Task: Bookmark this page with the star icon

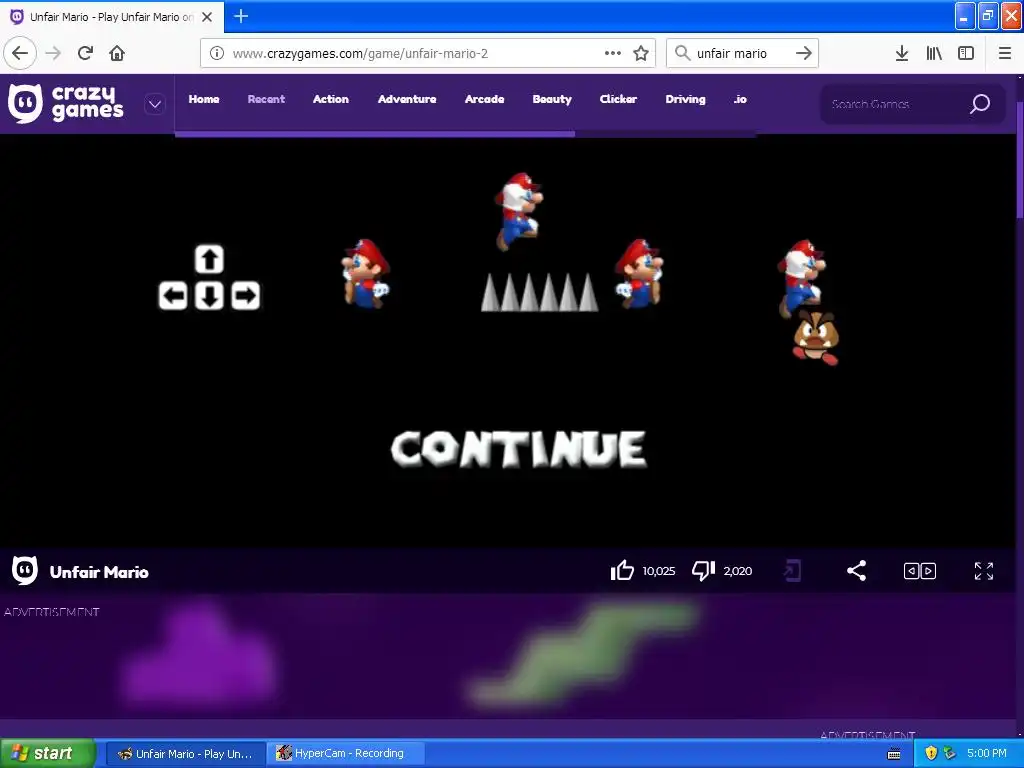Action: pos(641,53)
